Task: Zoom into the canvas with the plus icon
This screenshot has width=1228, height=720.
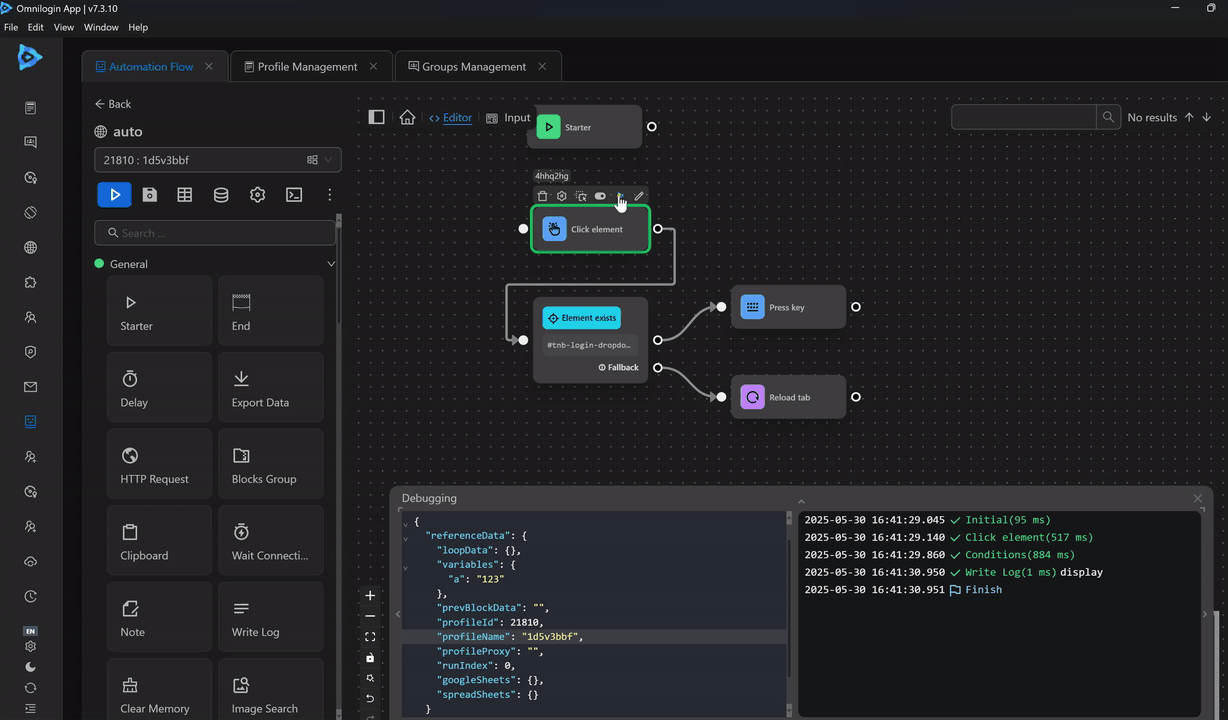Action: (x=370, y=595)
